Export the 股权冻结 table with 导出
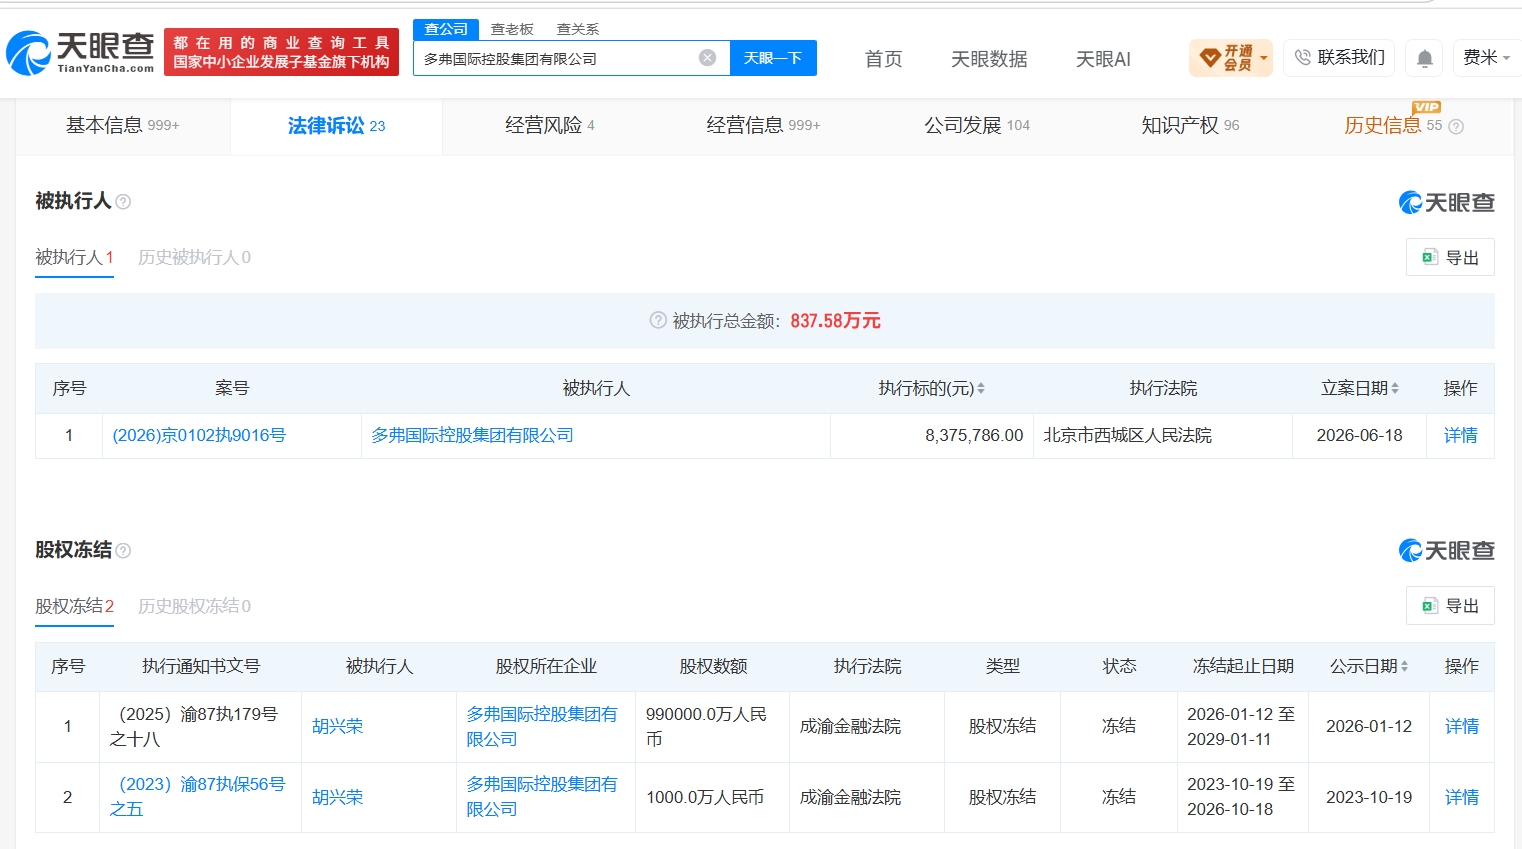 tap(1450, 605)
